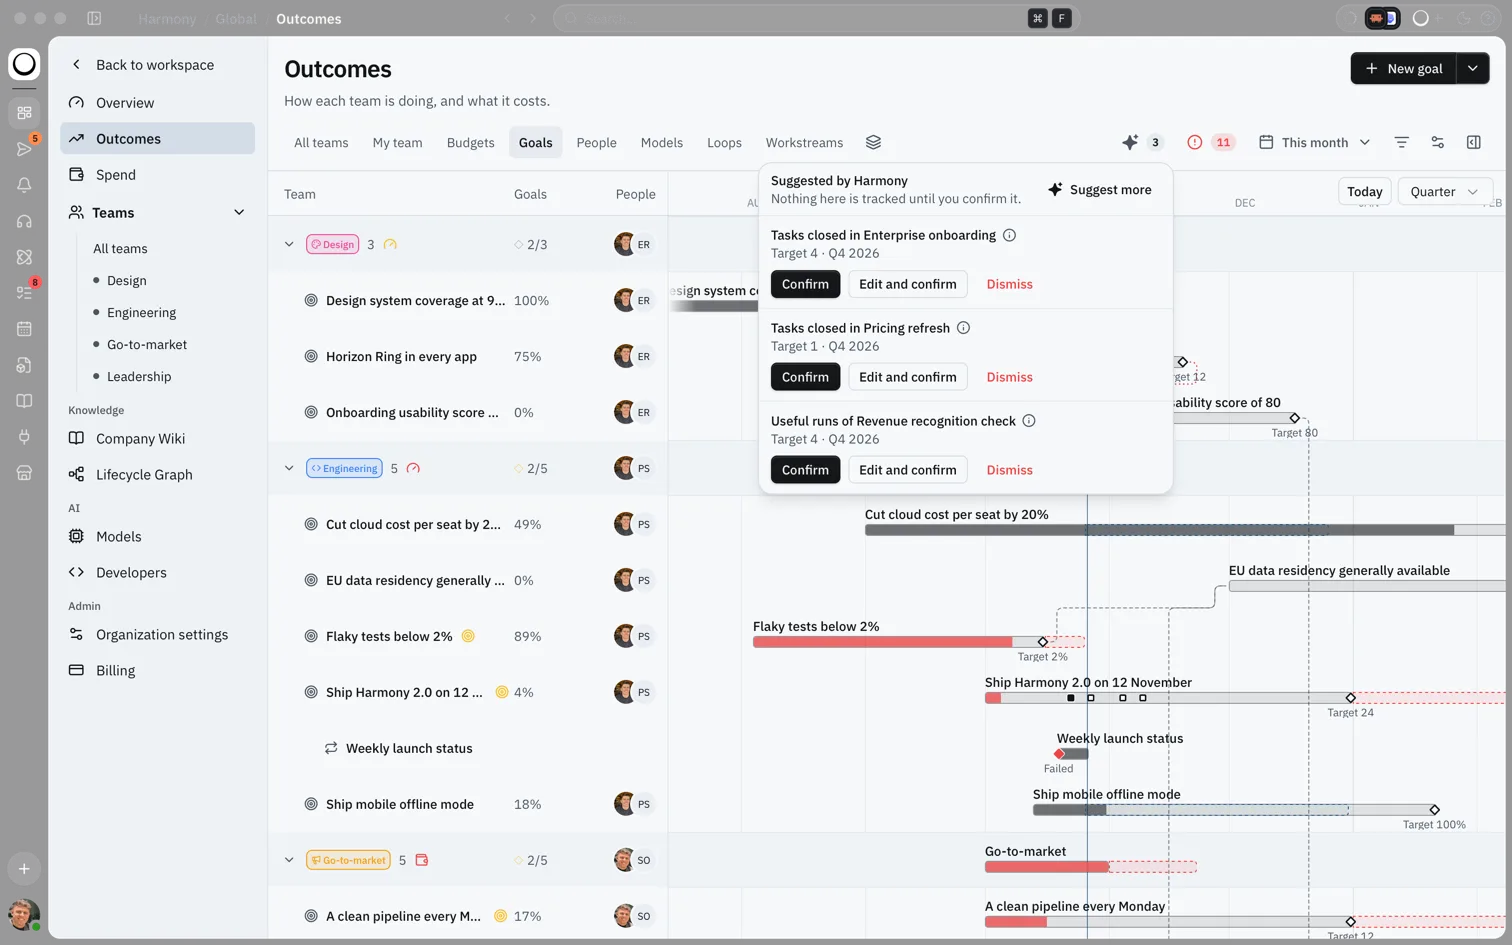Viewport: 1512px width, 945px height.
Task: Open the red alerts indicator showing 11
Action: point(1210,142)
